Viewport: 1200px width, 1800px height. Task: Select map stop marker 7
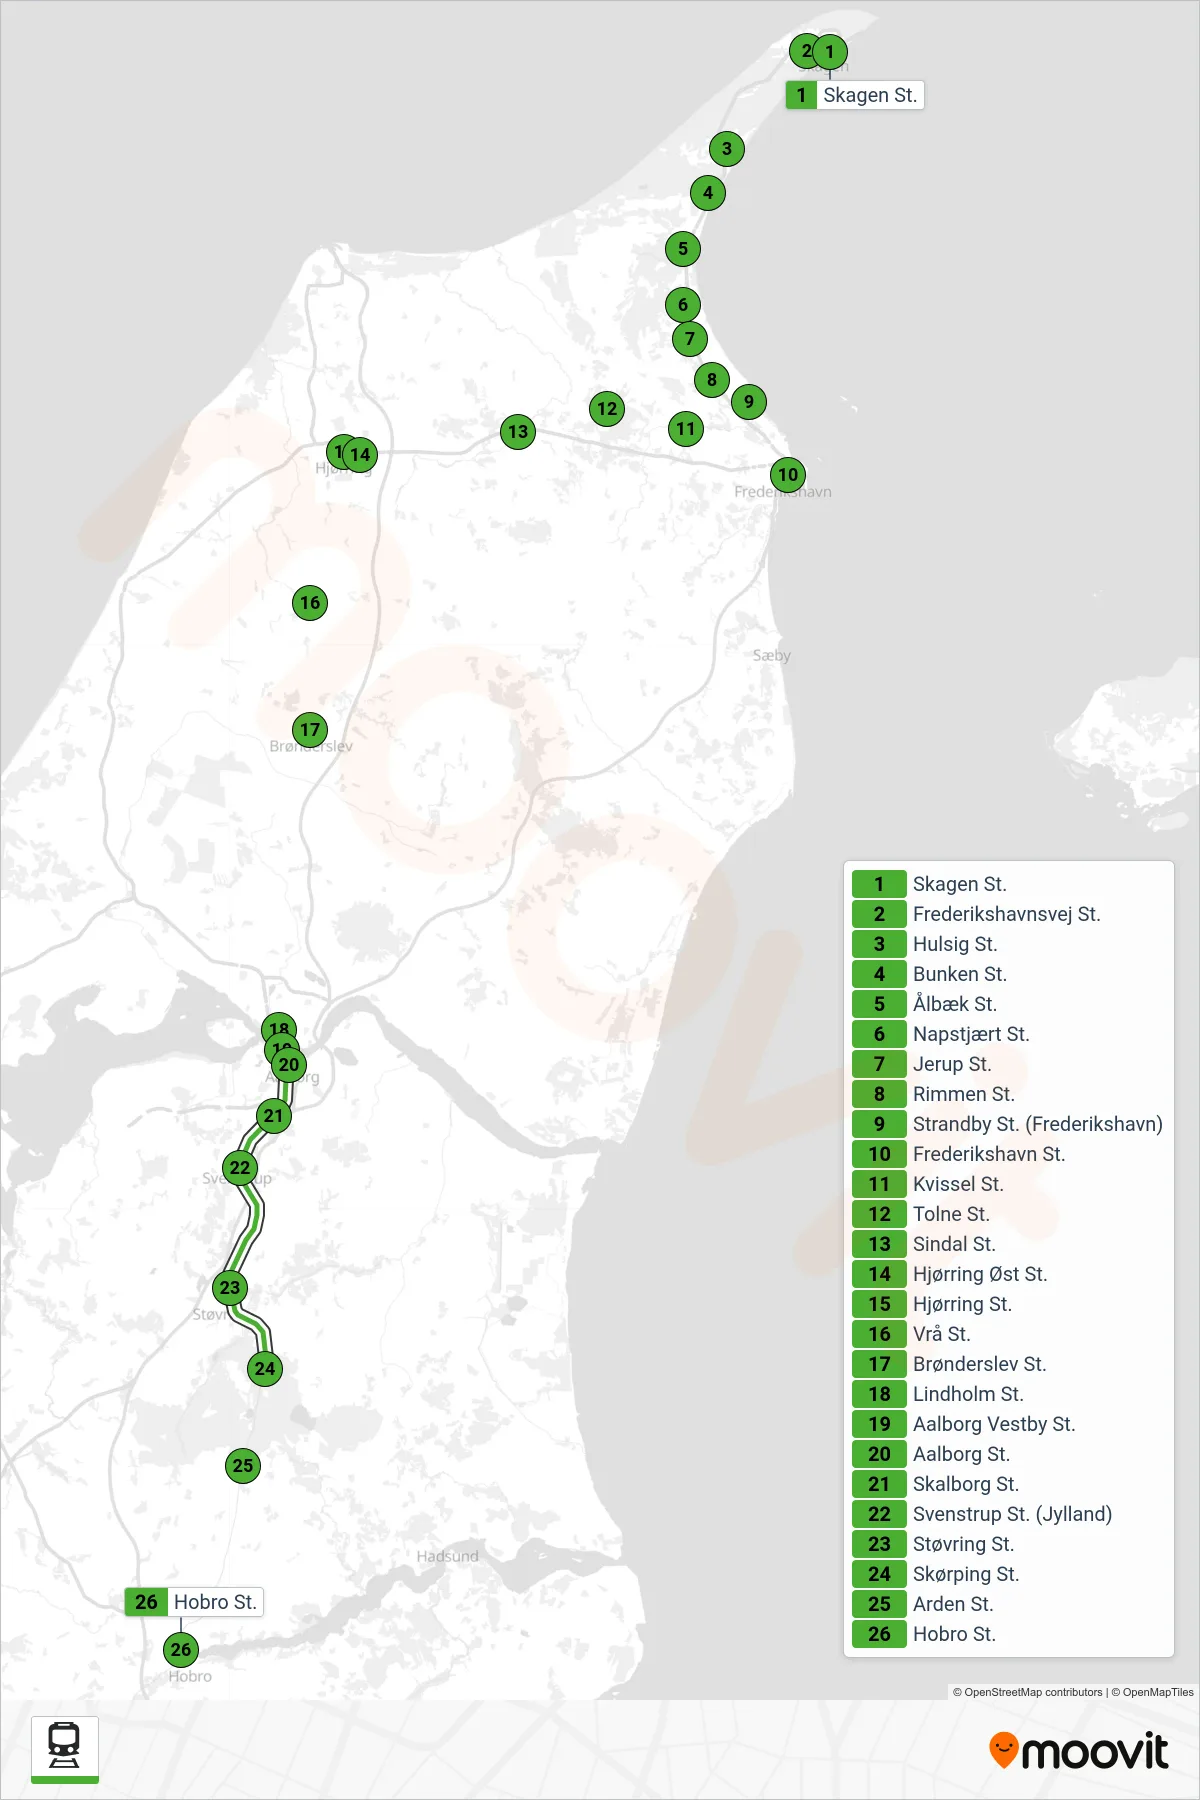690,339
